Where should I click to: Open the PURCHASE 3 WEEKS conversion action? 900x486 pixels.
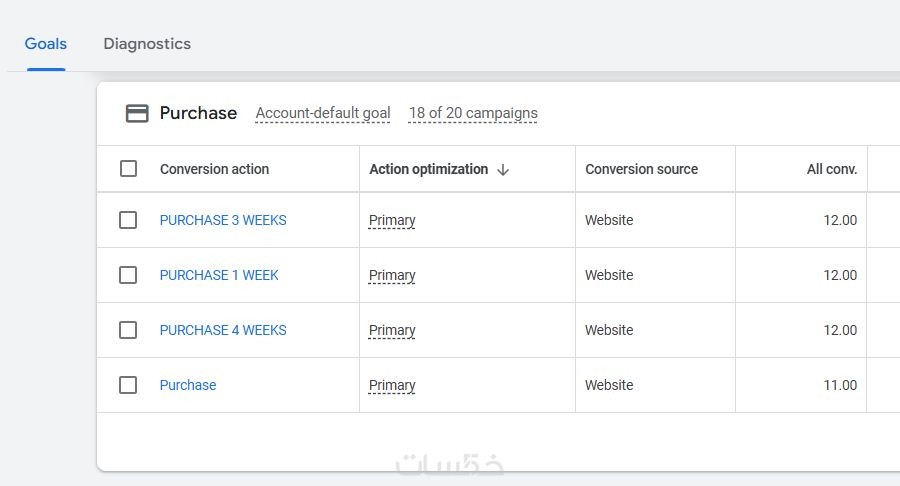(x=223, y=220)
